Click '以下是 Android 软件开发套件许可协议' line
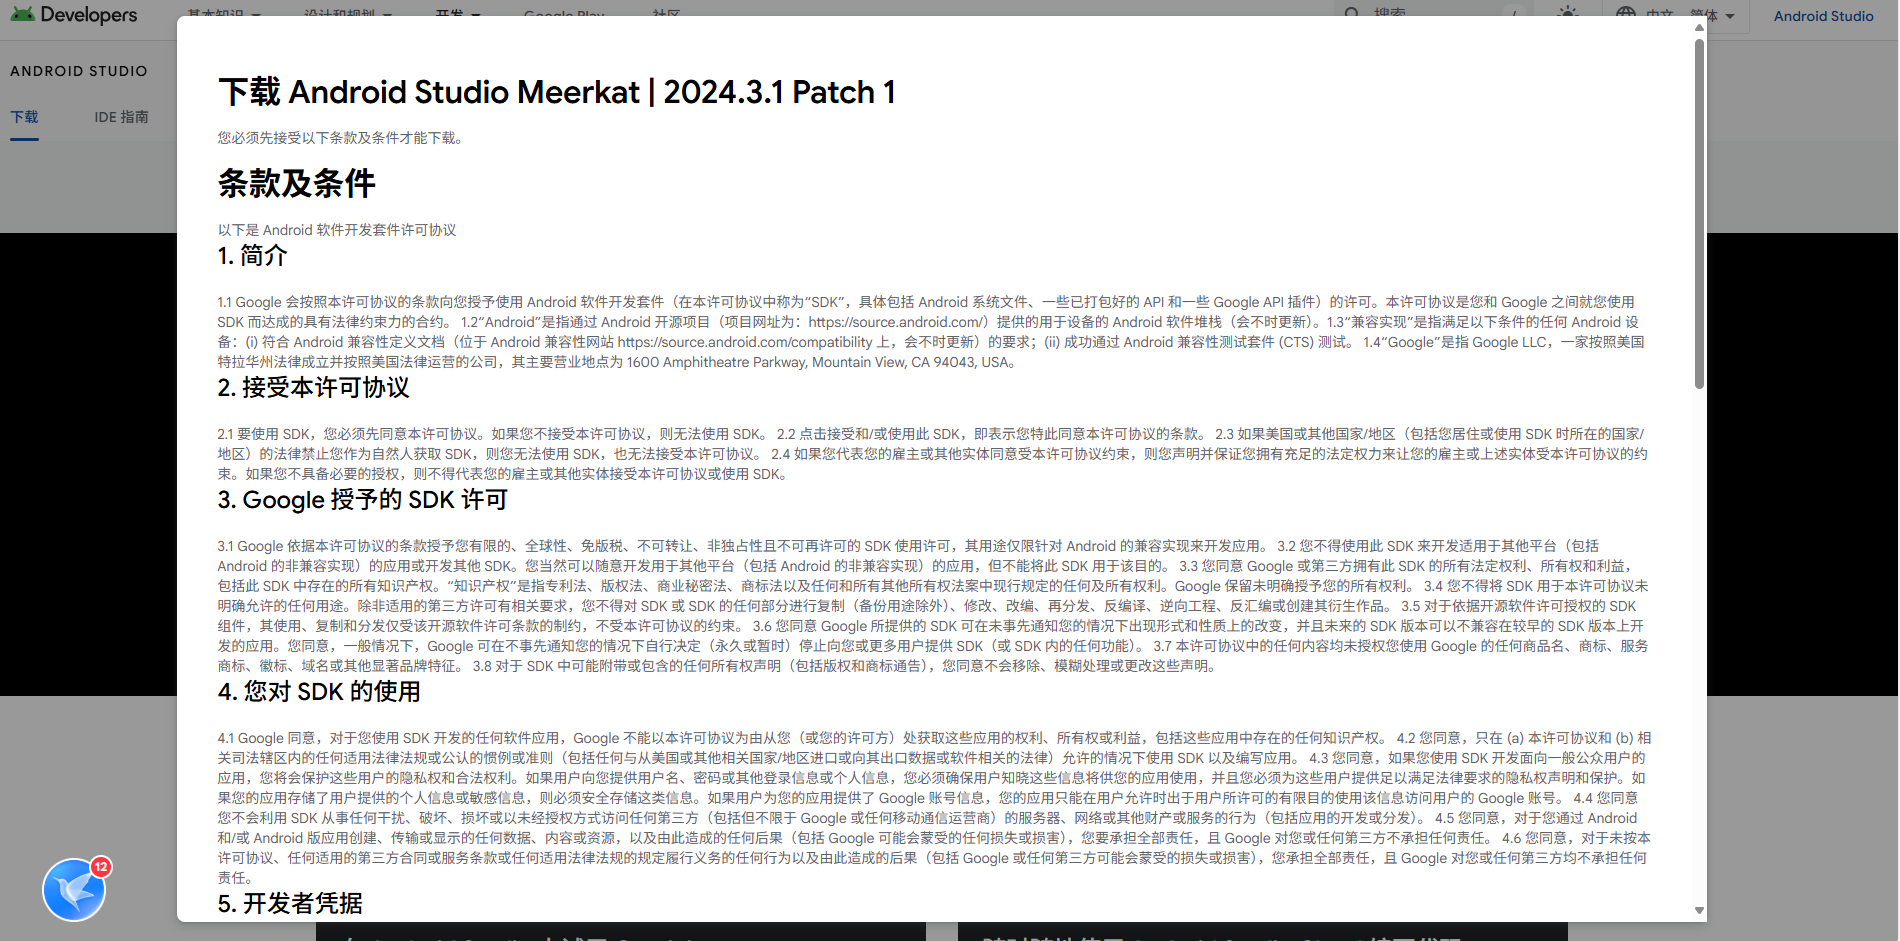 pyautogui.click(x=337, y=230)
